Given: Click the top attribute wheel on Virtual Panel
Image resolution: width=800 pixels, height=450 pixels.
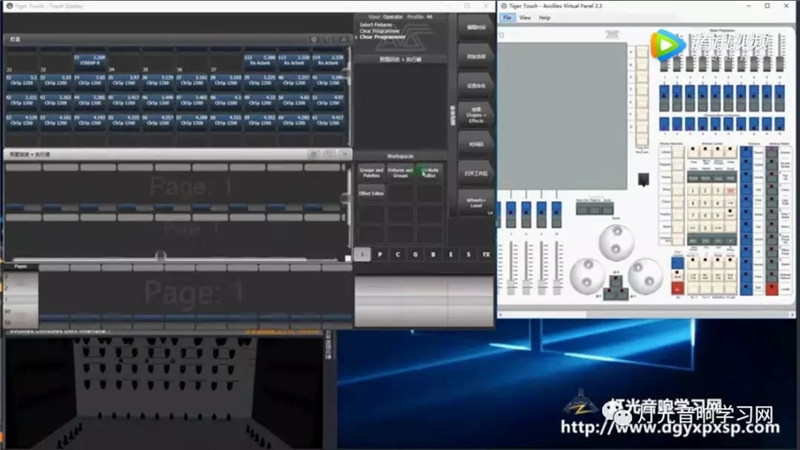Looking at the screenshot, I should pyautogui.click(x=616, y=241).
